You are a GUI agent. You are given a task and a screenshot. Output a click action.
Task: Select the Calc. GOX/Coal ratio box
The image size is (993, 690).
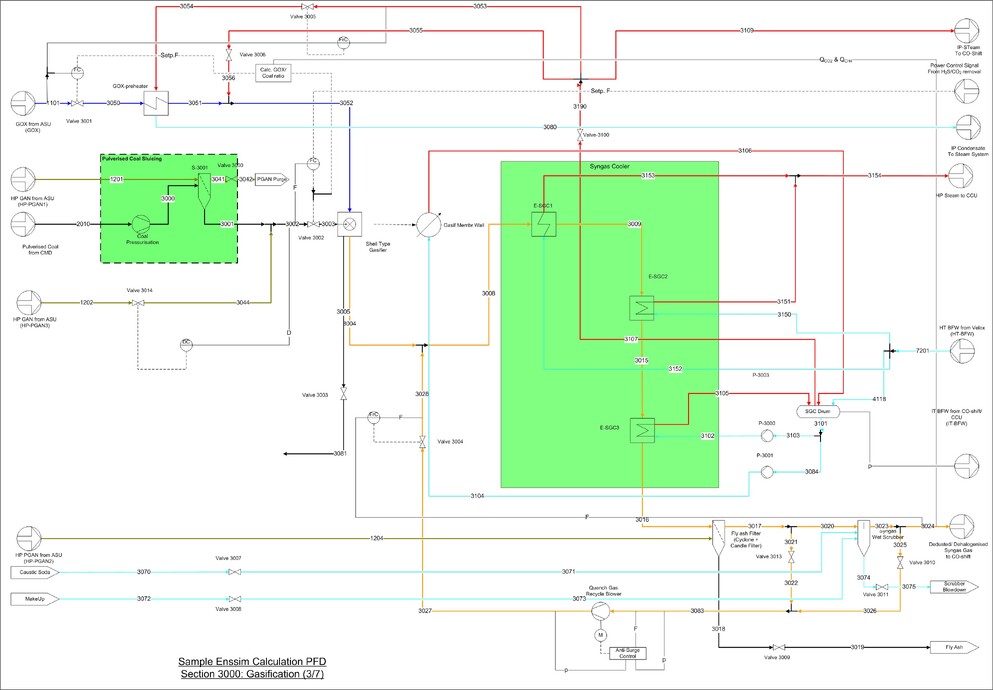point(274,73)
